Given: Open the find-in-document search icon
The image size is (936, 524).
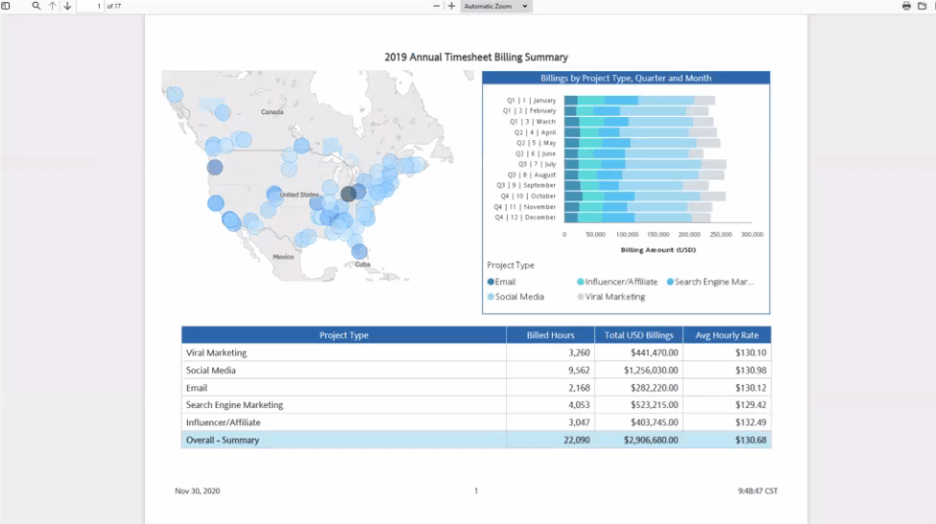Looking at the screenshot, I should click(x=37, y=6).
